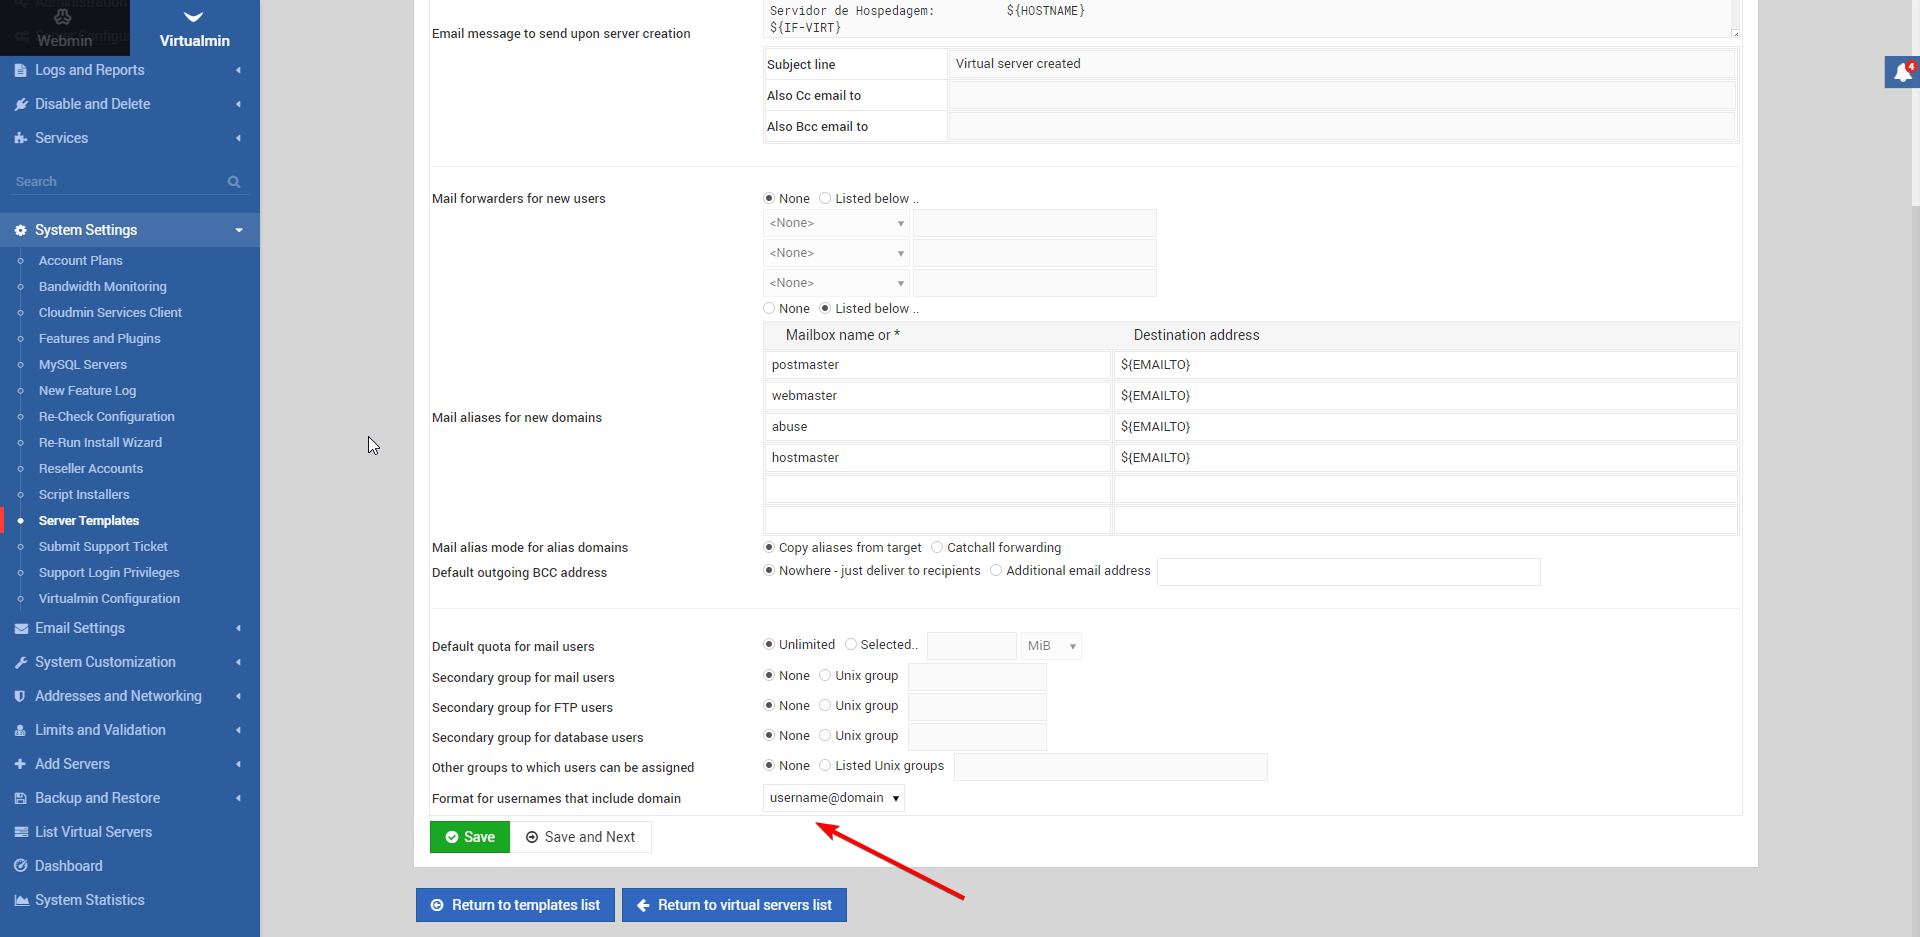Open the Email Settings envelope icon
The image size is (1920, 937).
pyautogui.click(x=21, y=628)
